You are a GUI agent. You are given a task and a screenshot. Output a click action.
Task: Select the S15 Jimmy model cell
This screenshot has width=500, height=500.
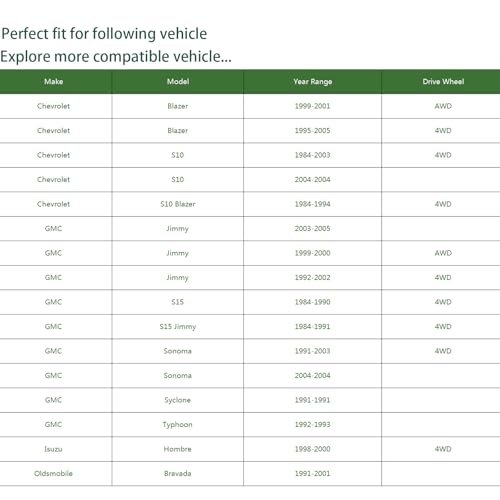[x=178, y=327]
